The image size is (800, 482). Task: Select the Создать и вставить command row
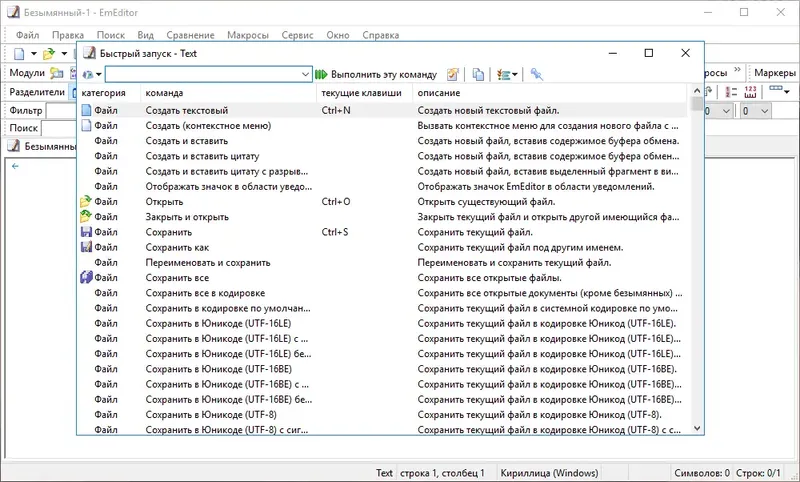pyautogui.click(x=382, y=141)
